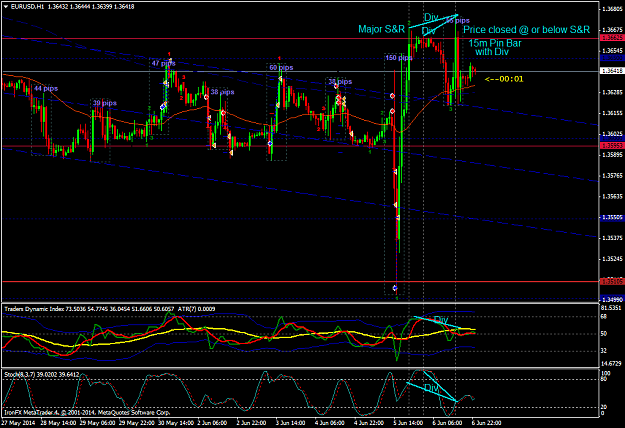Image resolution: width=625 pixels, height=428 pixels.
Task: Click the EURUSD,H1 symbol title text
Action: (28, 7)
